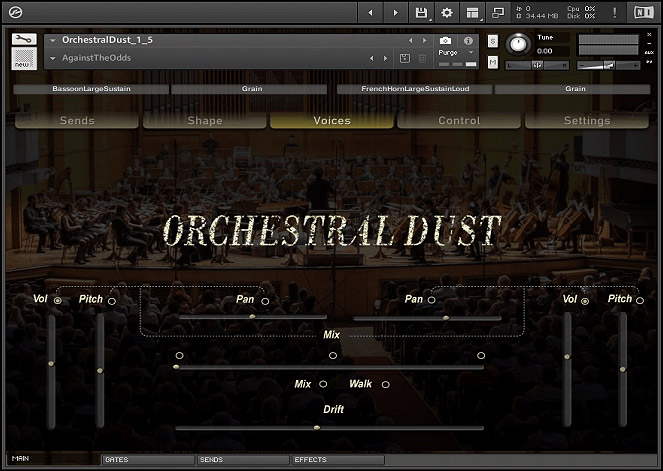The height and width of the screenshot is (471, 663).
Task: Expand the AgainstTheOdds snapshot dropdown
Action: pos(51,58)
